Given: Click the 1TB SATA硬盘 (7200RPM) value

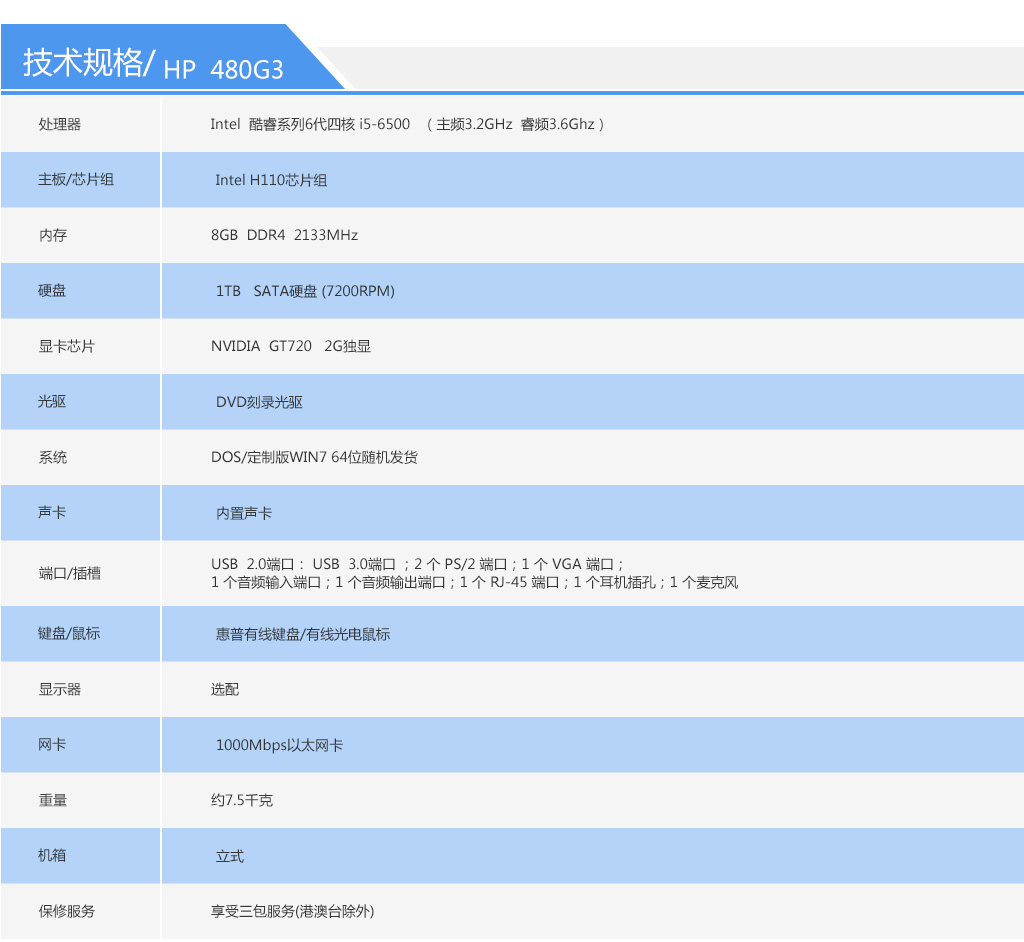Looking at the screenshot, I should coord(305,291).
